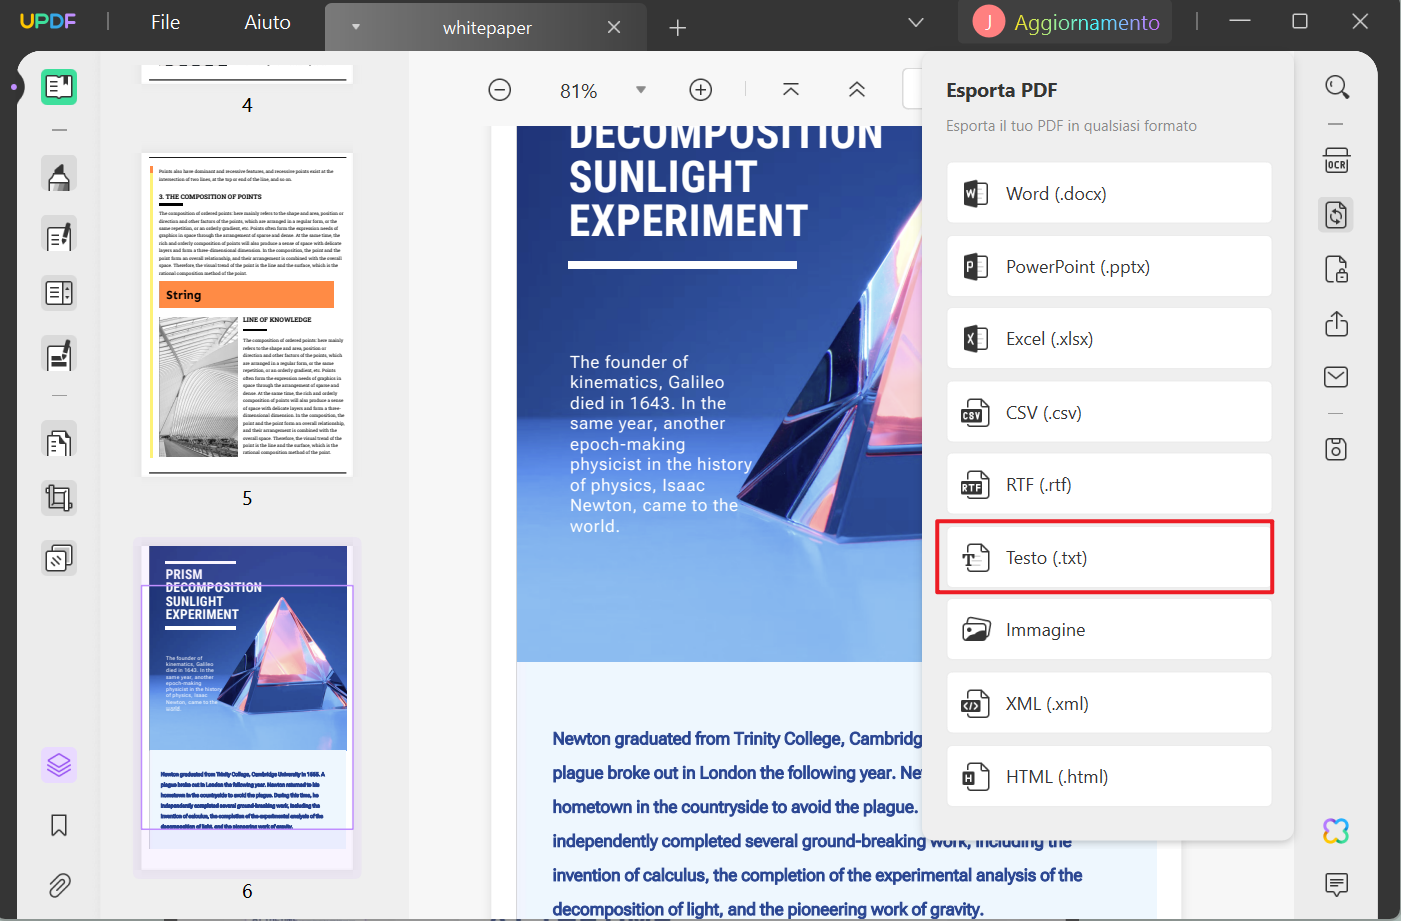The image size is (1401, 921).
Task: Export to CSV (.csv)
Action: [1109, 412]
